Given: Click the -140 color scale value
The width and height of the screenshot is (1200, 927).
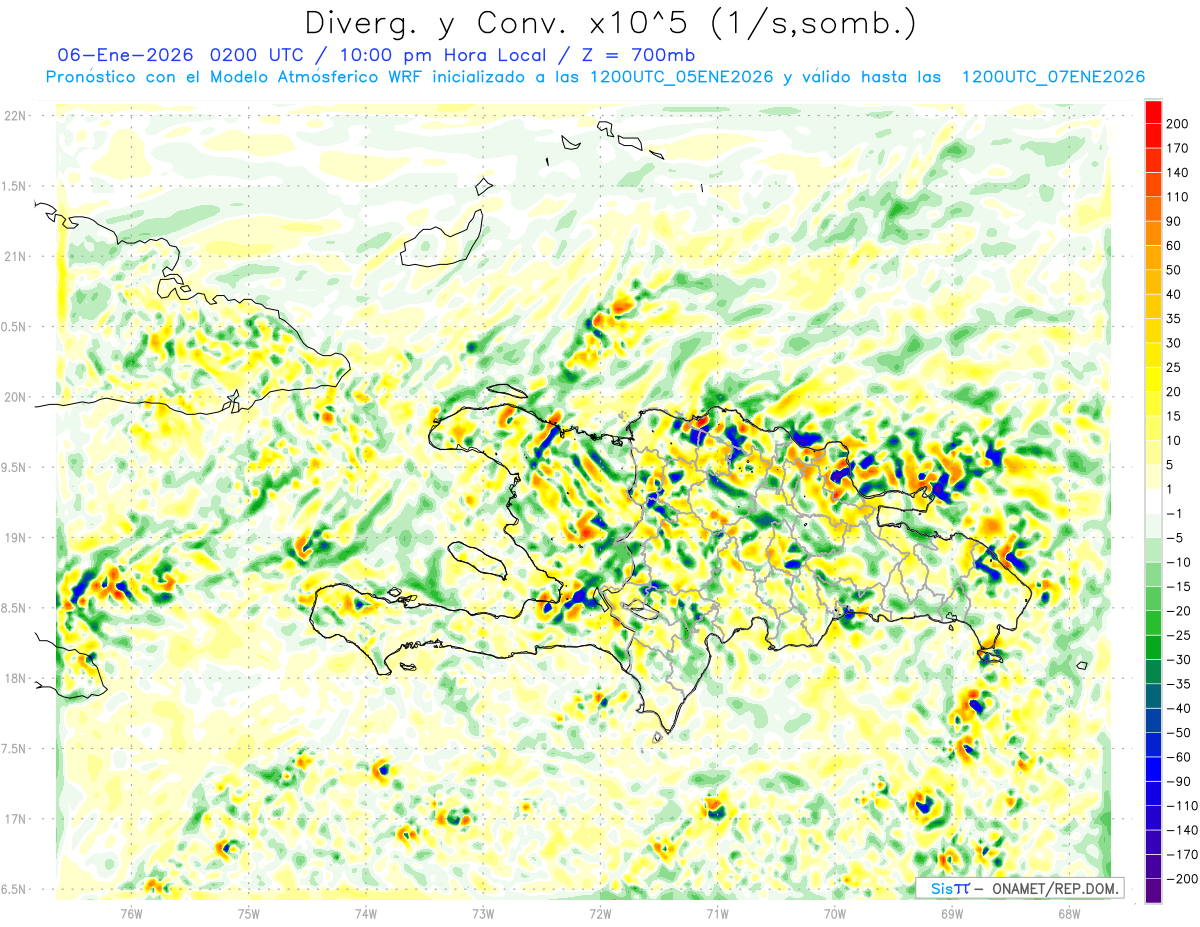Looking at the screenshot, I should click(1183, 830).
